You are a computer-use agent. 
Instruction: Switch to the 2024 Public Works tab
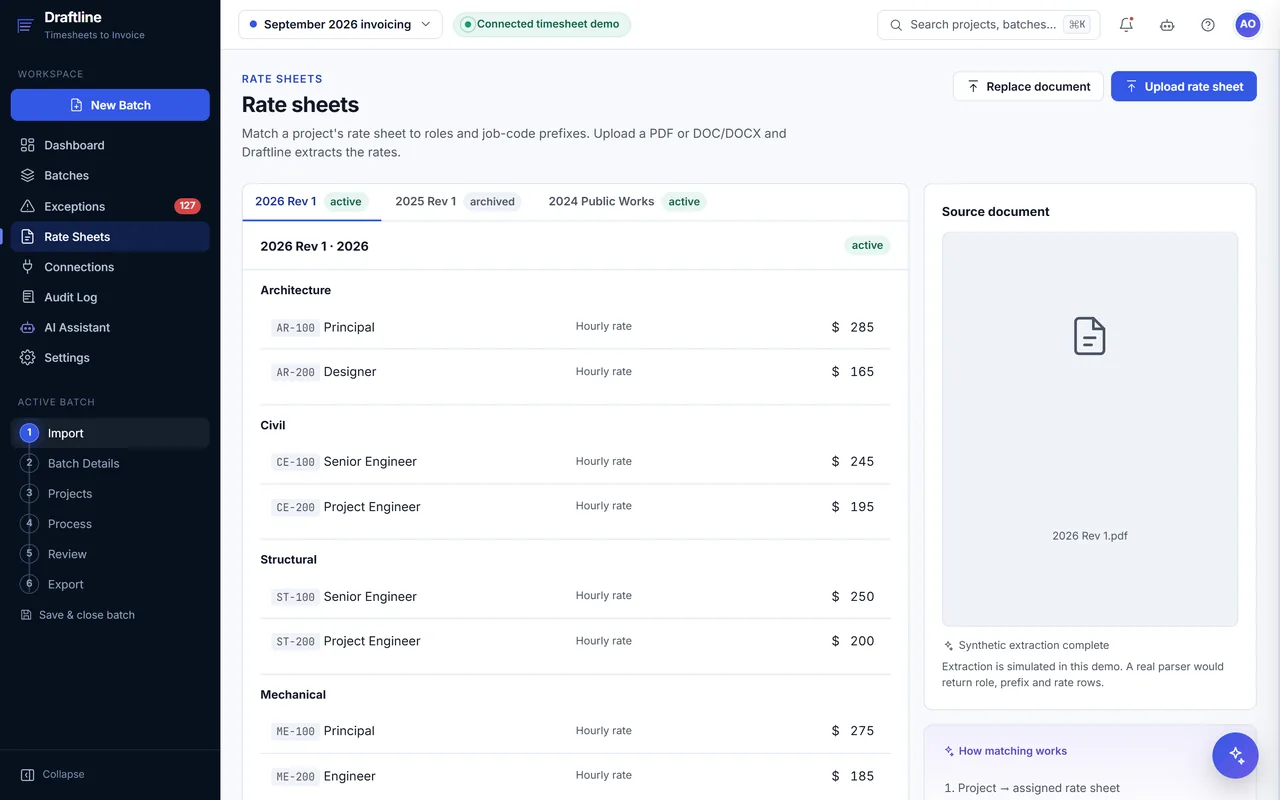(x=627, y=201)
